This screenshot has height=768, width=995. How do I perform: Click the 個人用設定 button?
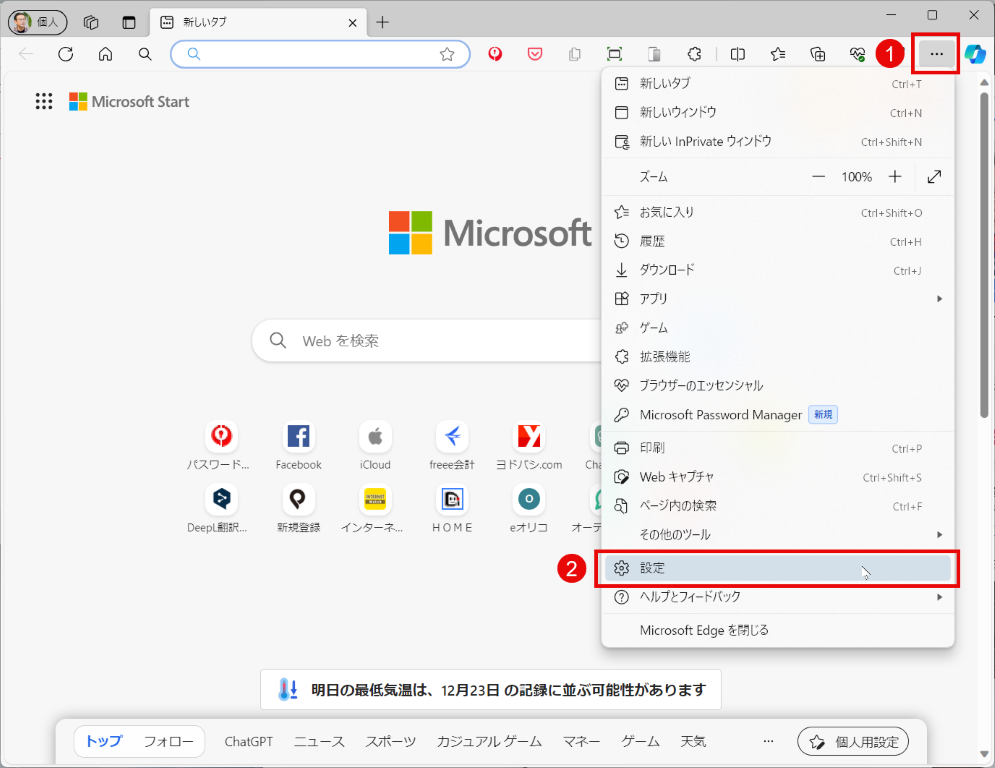(x=853, y=741)
